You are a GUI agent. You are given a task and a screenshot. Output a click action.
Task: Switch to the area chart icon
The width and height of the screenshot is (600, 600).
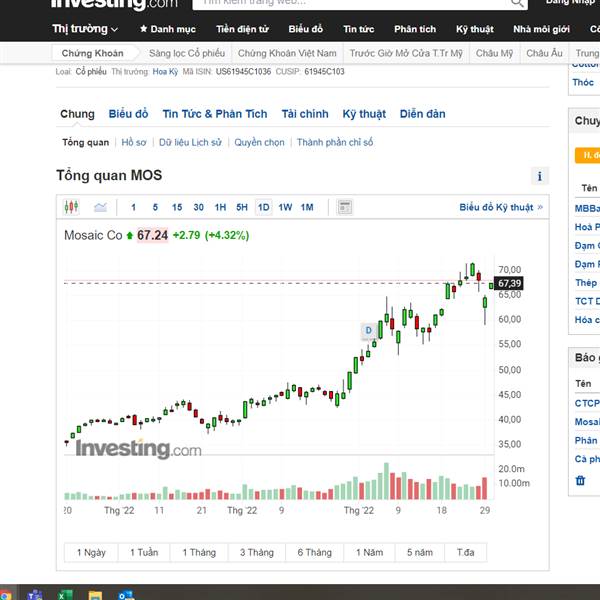click(100, 207)
